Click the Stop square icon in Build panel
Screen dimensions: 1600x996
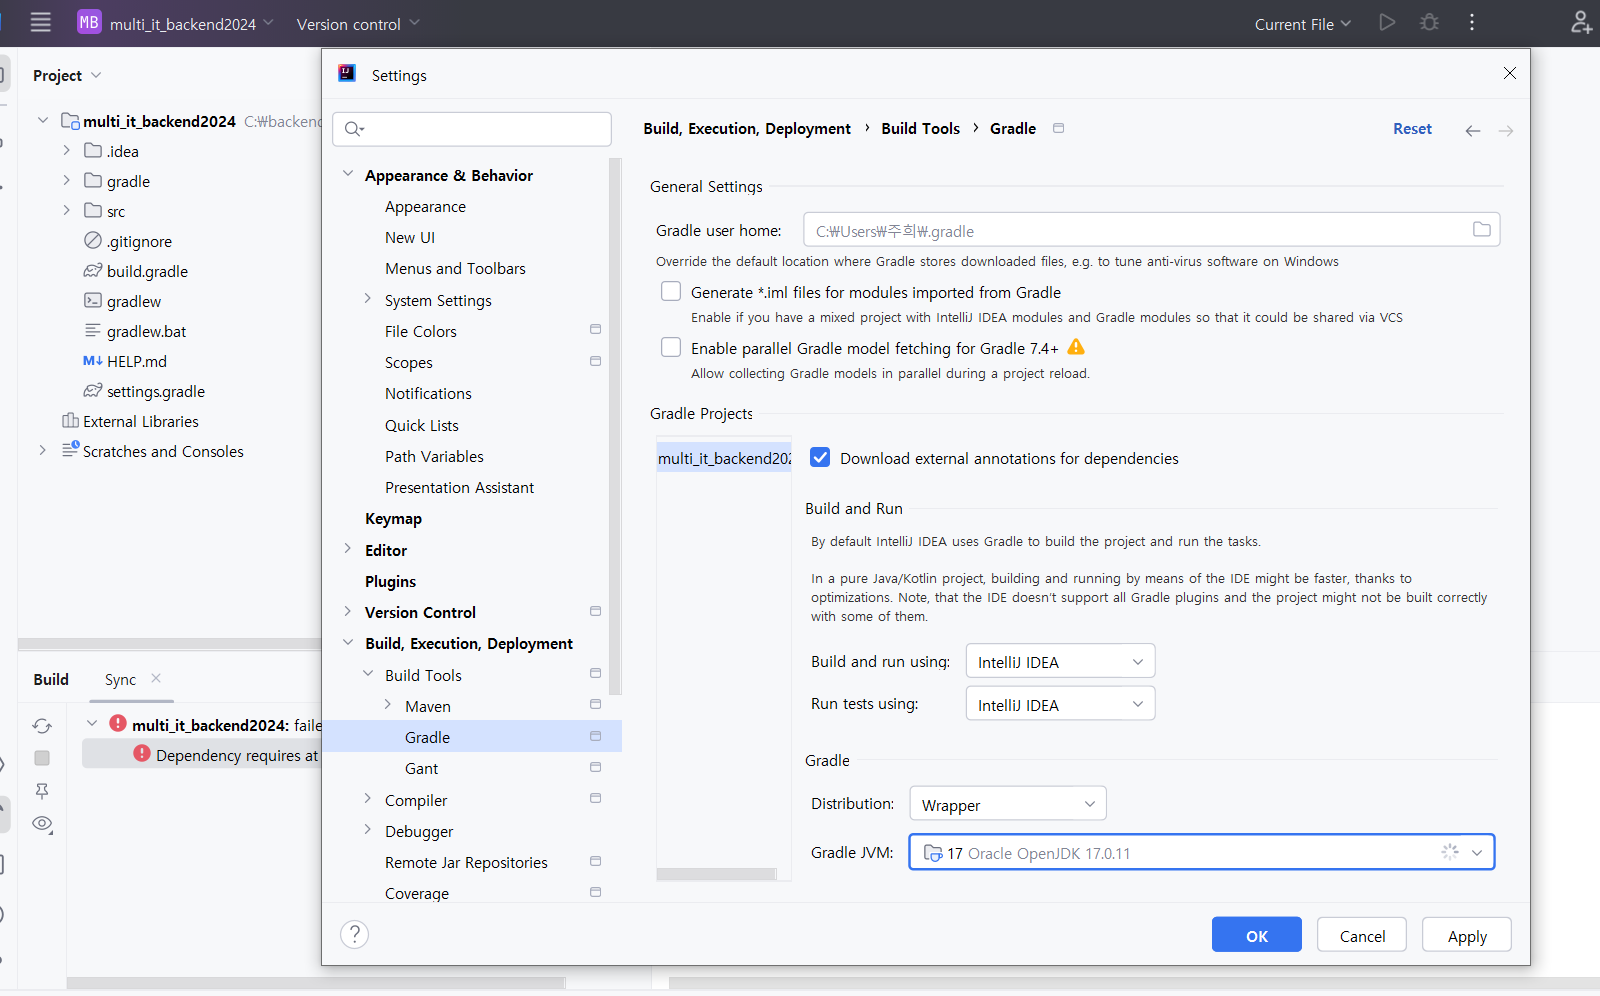pyautogui.click(x=42, y=758)
